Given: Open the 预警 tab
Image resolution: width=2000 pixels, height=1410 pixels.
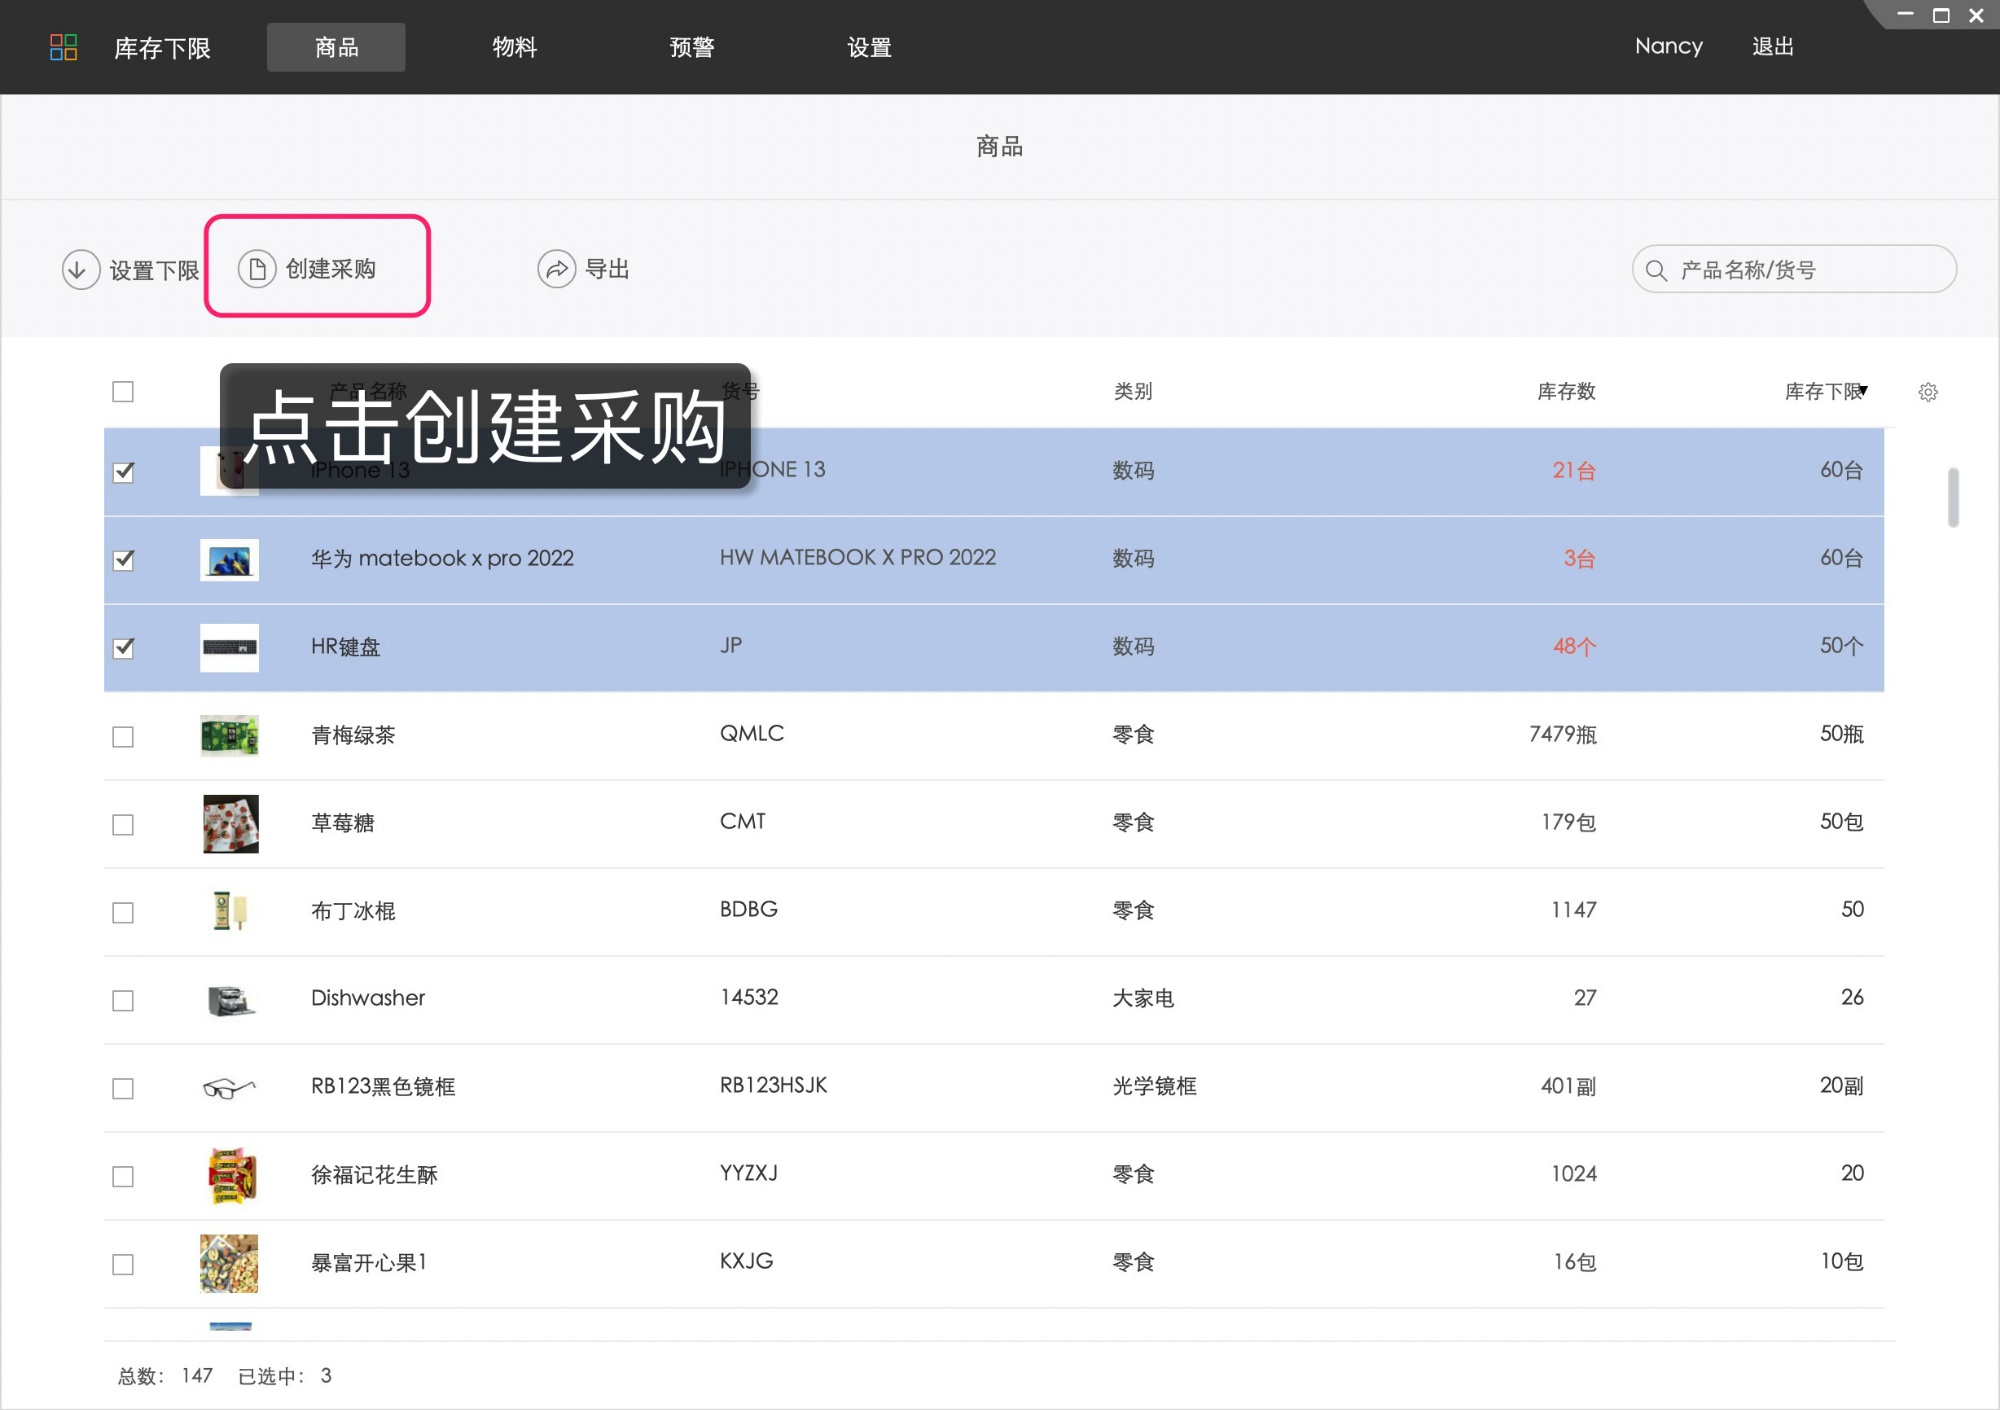Looking at the screenshot, I should pyautogui.click(x=691, y=47).
